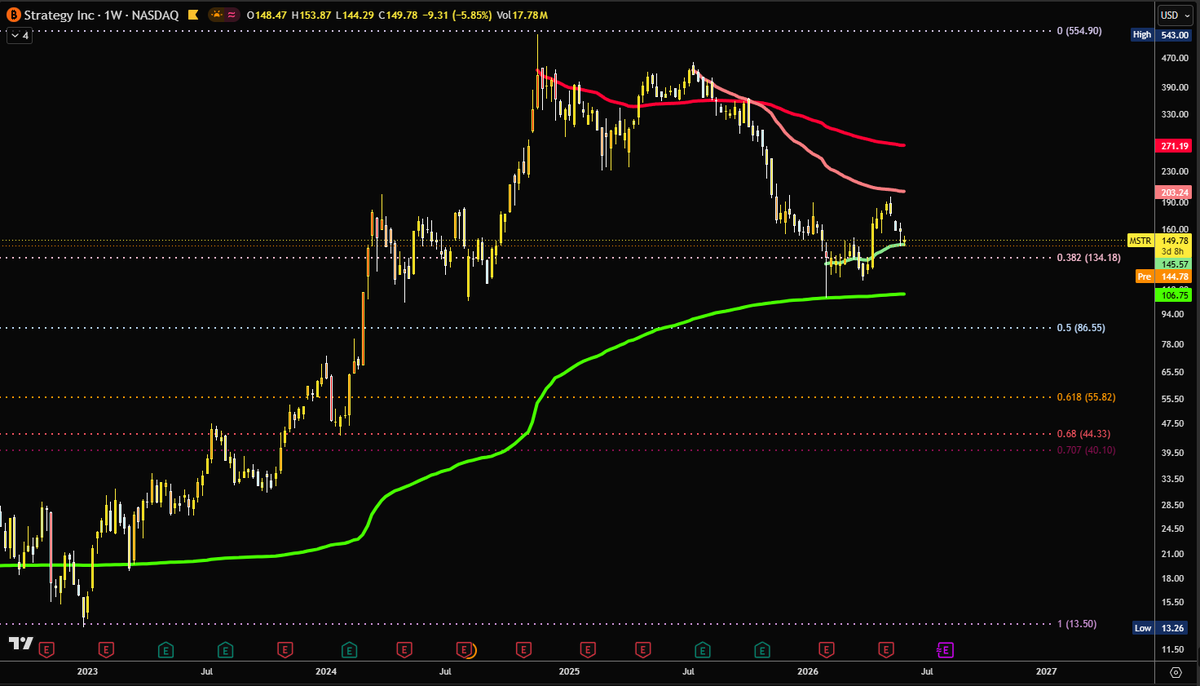Viewport: 1200px width, 686px height.
Task: Open the USD currency dropdown
Action: point(1177,15)
